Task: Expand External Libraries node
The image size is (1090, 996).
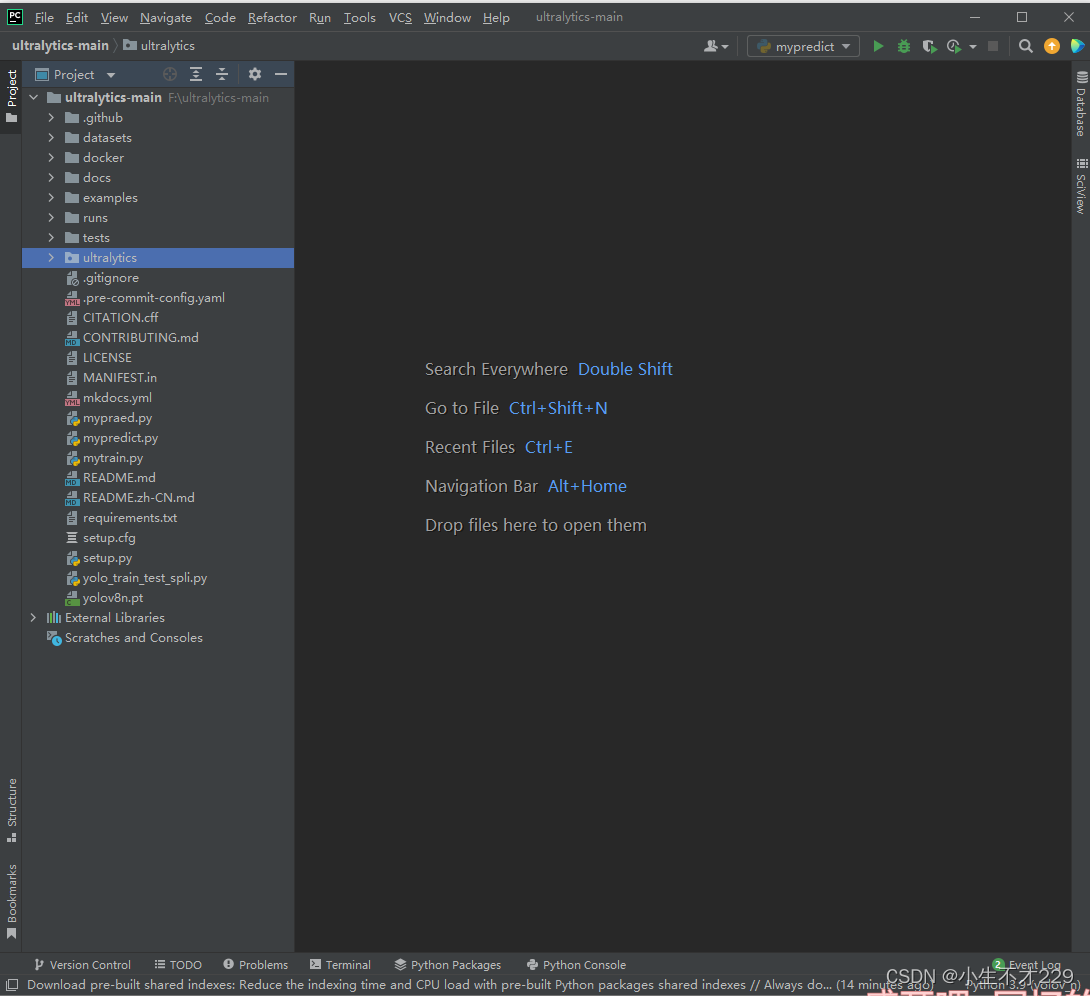Action: pyautogui.click(x=33, y=618)
